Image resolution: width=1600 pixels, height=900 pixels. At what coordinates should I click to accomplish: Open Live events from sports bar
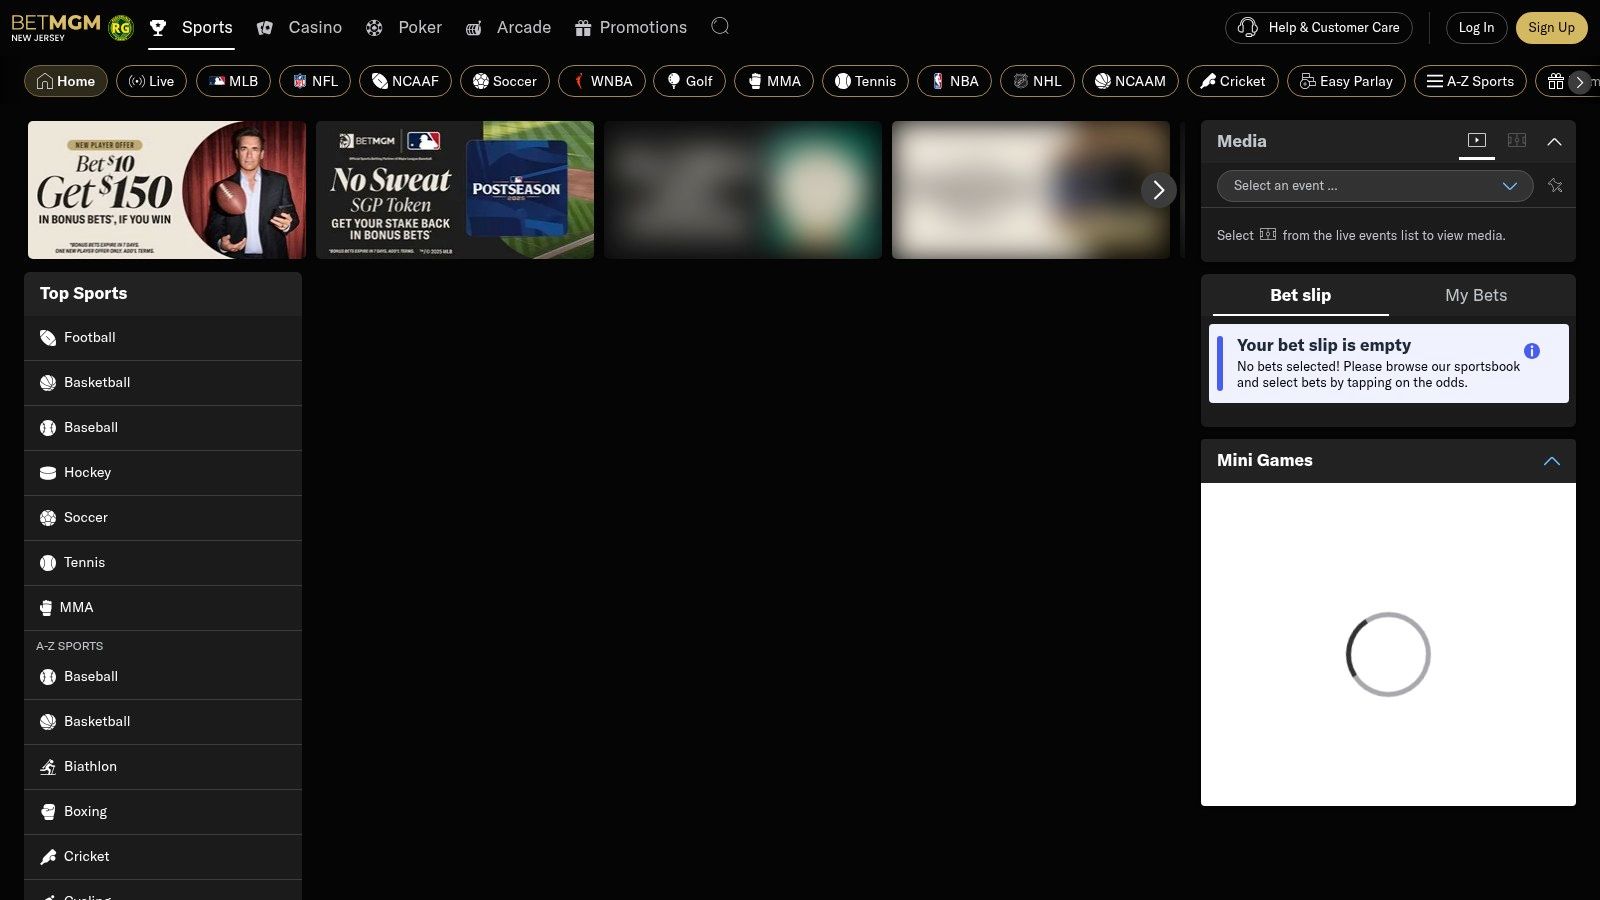point(152,81)
